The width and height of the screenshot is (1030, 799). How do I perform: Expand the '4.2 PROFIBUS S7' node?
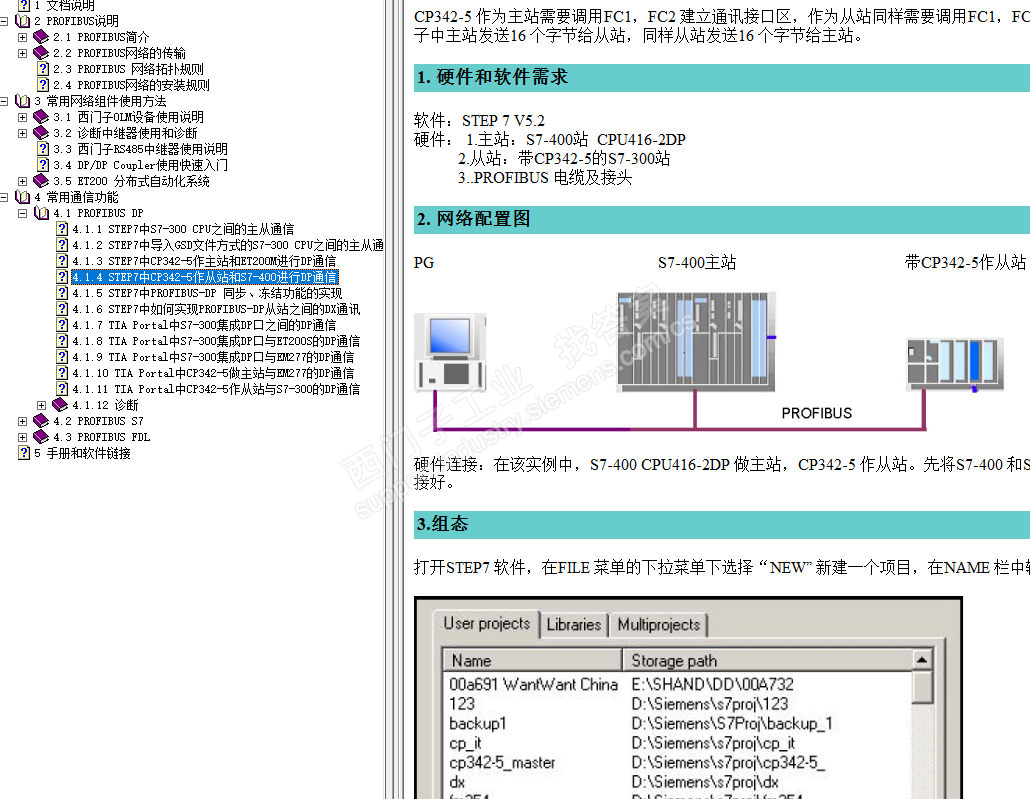[22, 421]
